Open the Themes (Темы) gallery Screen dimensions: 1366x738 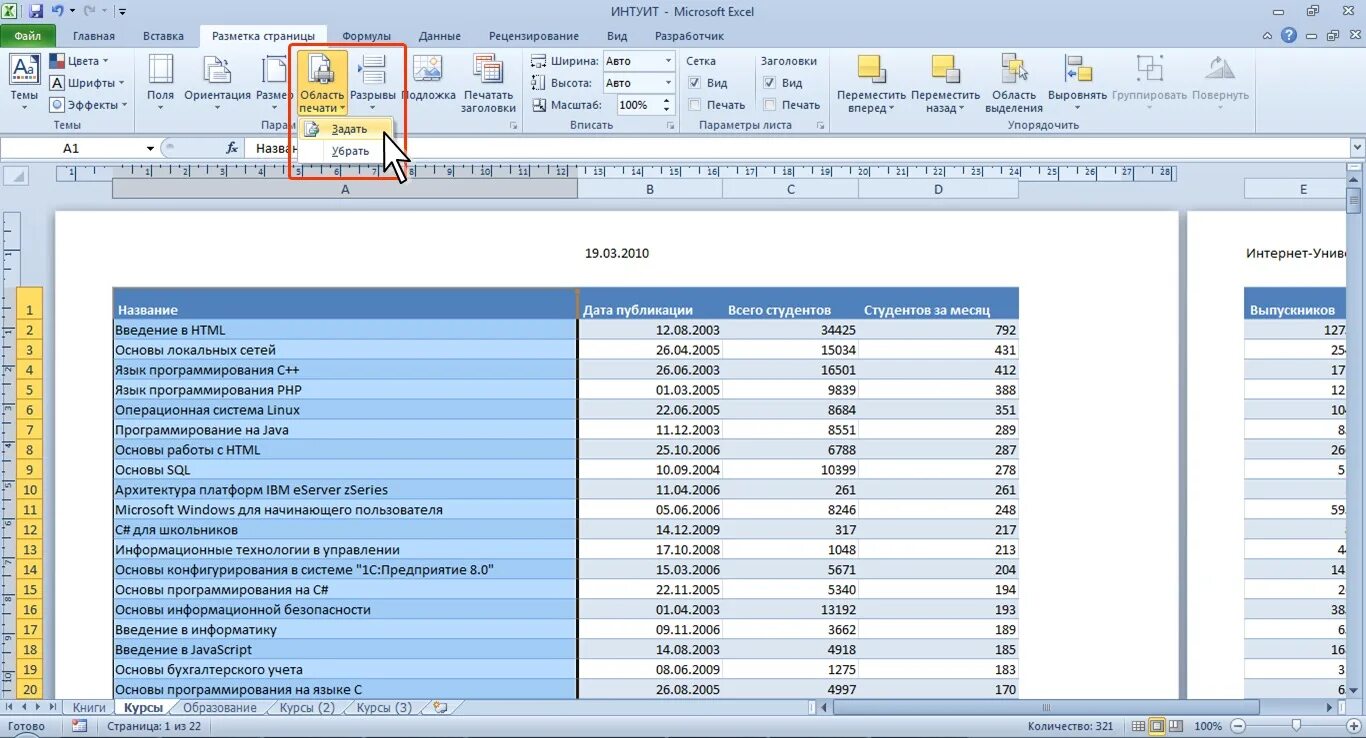pos(24,82)
